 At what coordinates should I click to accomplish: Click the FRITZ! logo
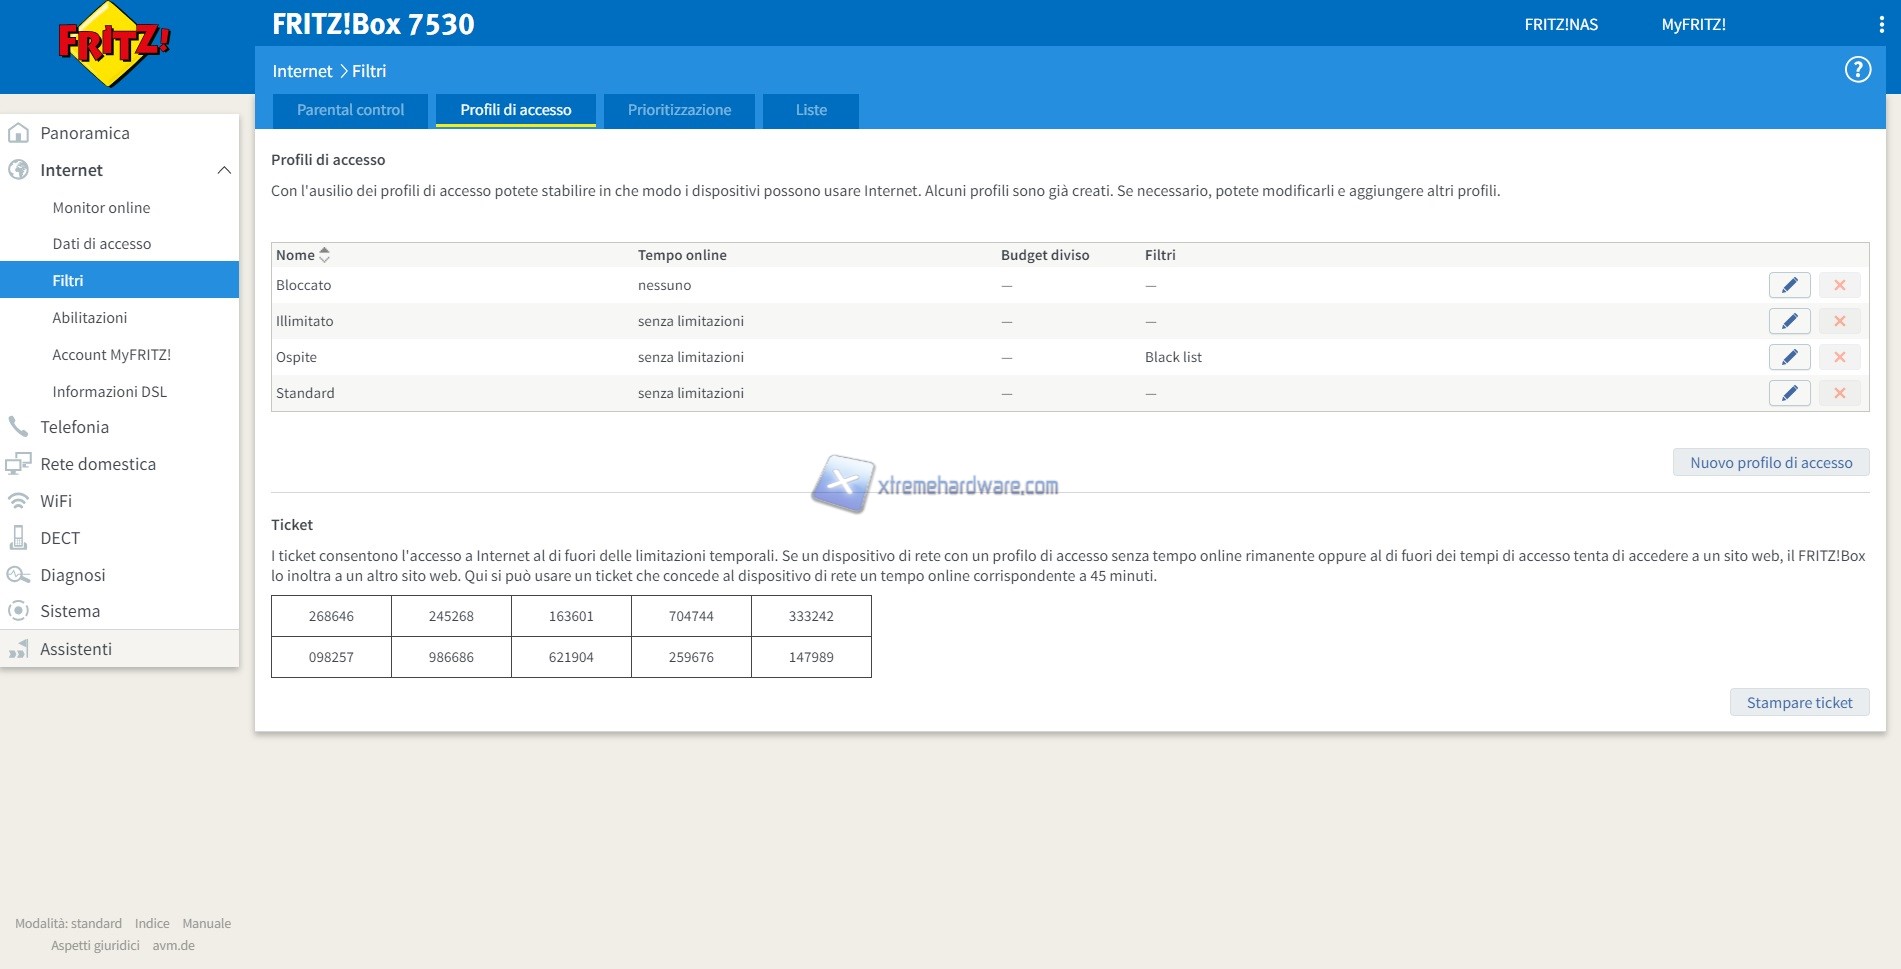tap(114, 45)
